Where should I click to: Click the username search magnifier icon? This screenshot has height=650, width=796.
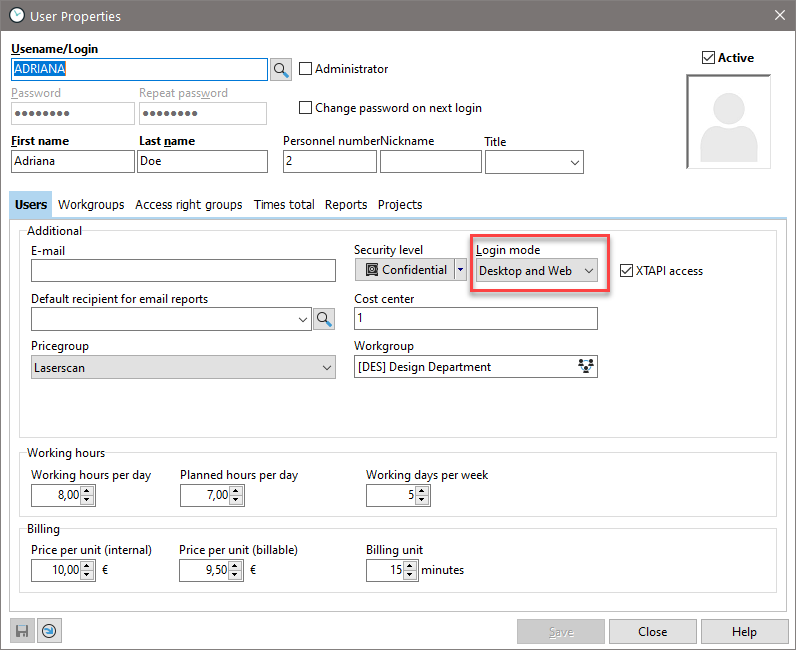coord(281,69)
